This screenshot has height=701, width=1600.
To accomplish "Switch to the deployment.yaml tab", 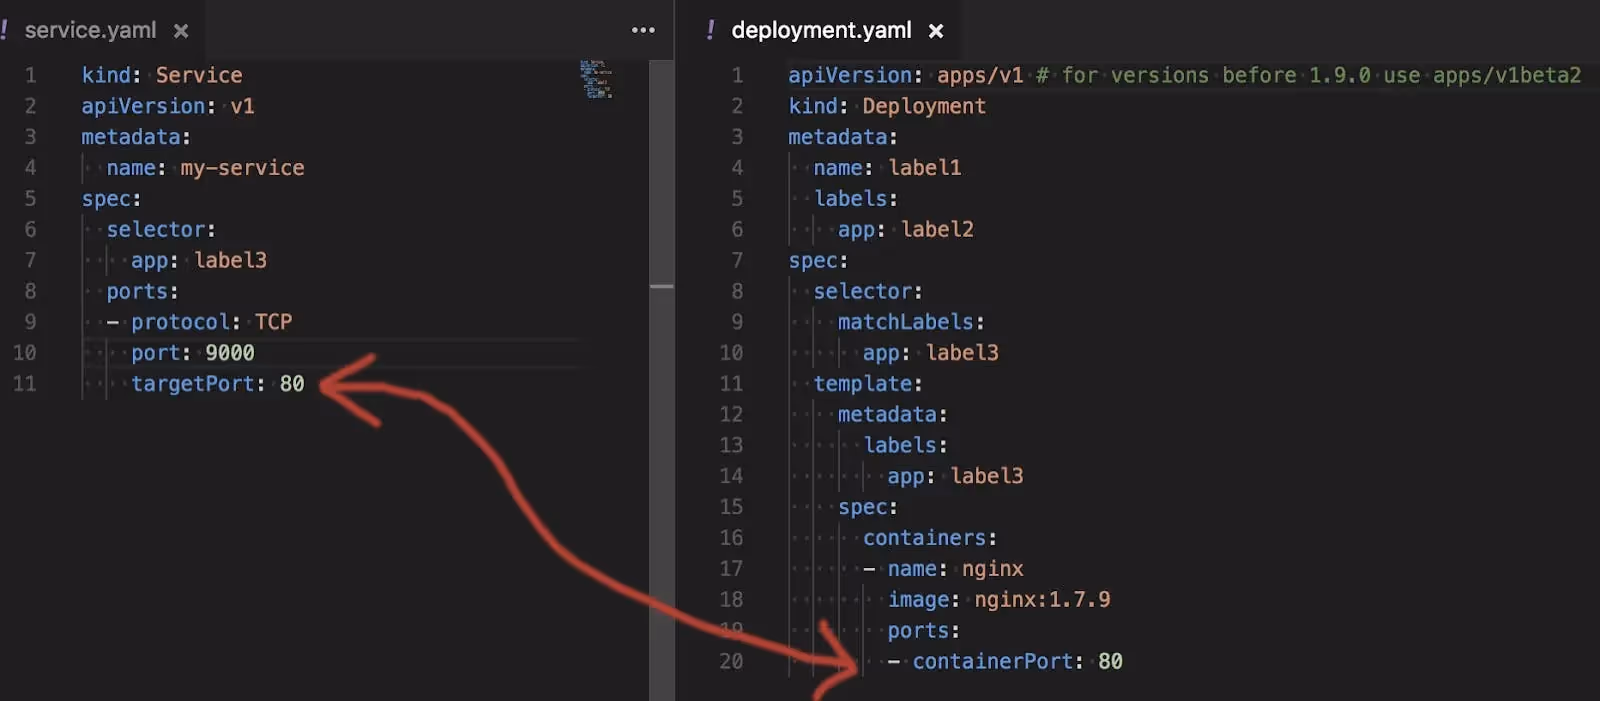I will (x=821, y=30).
